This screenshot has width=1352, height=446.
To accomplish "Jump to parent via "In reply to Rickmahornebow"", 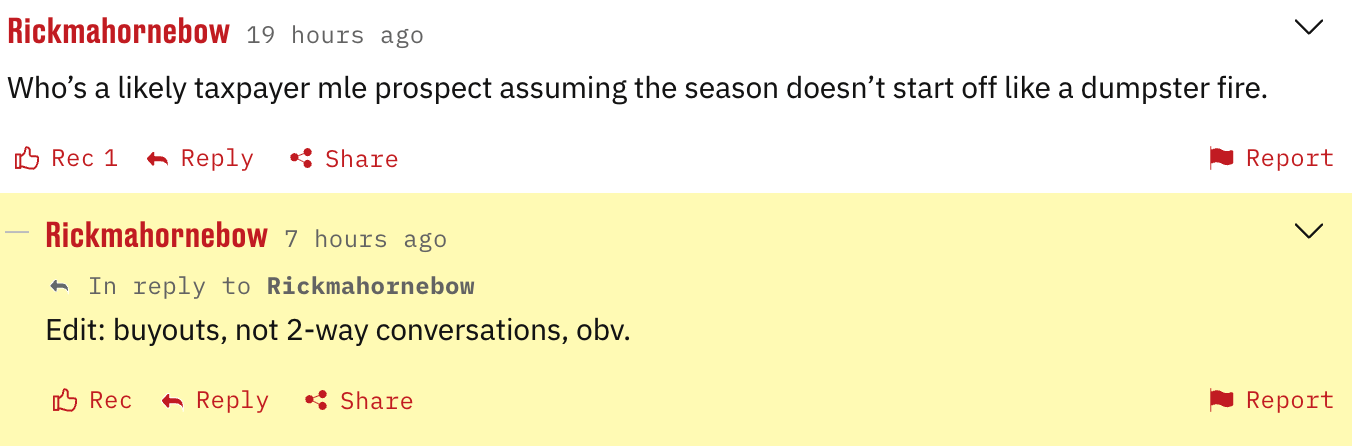I will point(370,287).
